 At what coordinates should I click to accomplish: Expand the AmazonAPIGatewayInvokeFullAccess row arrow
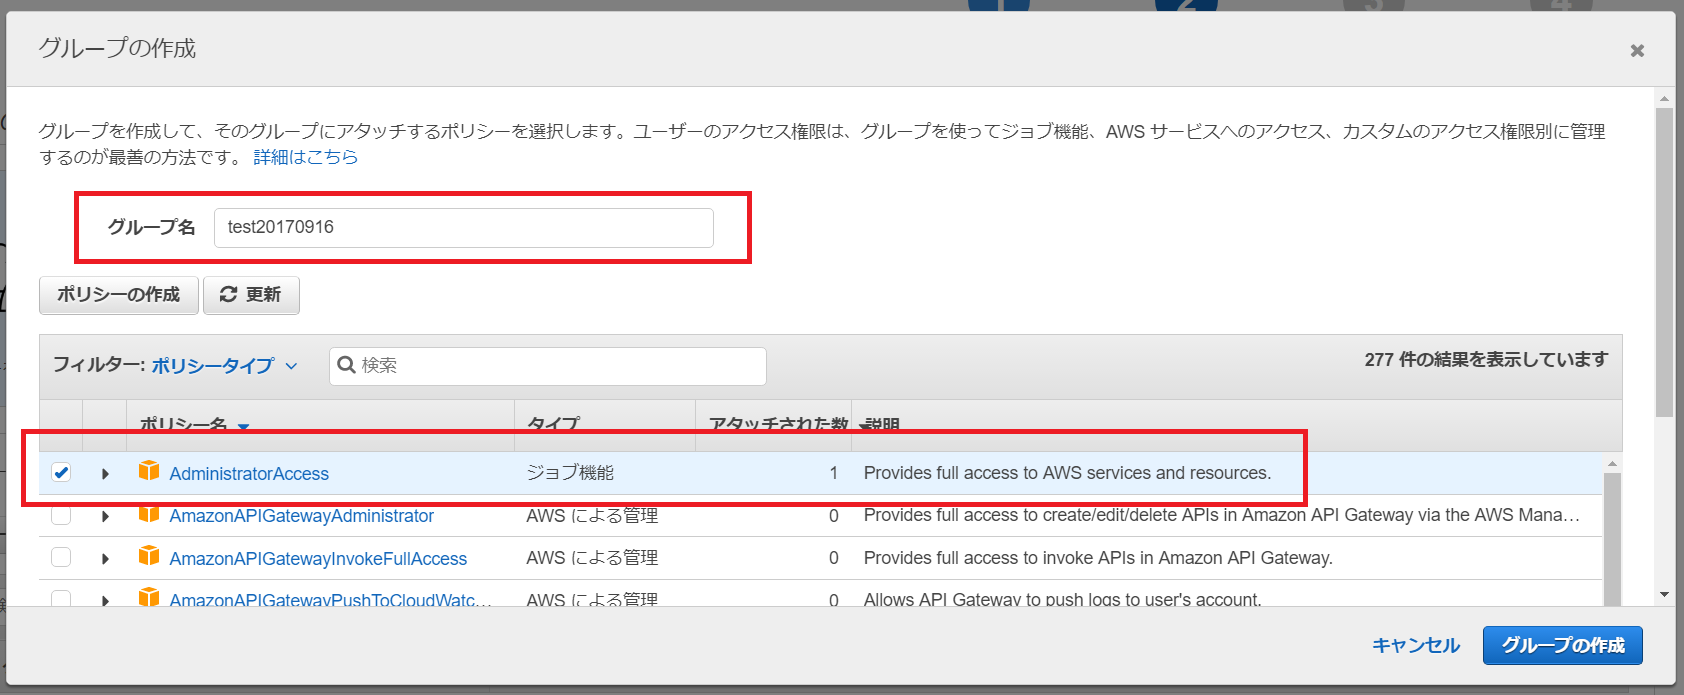point(105,558)
